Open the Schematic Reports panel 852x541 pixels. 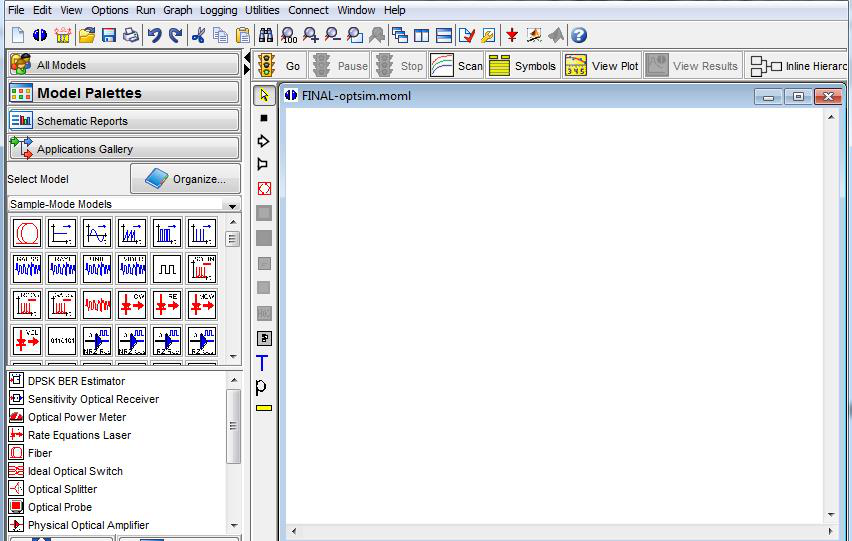click(124, 121)
